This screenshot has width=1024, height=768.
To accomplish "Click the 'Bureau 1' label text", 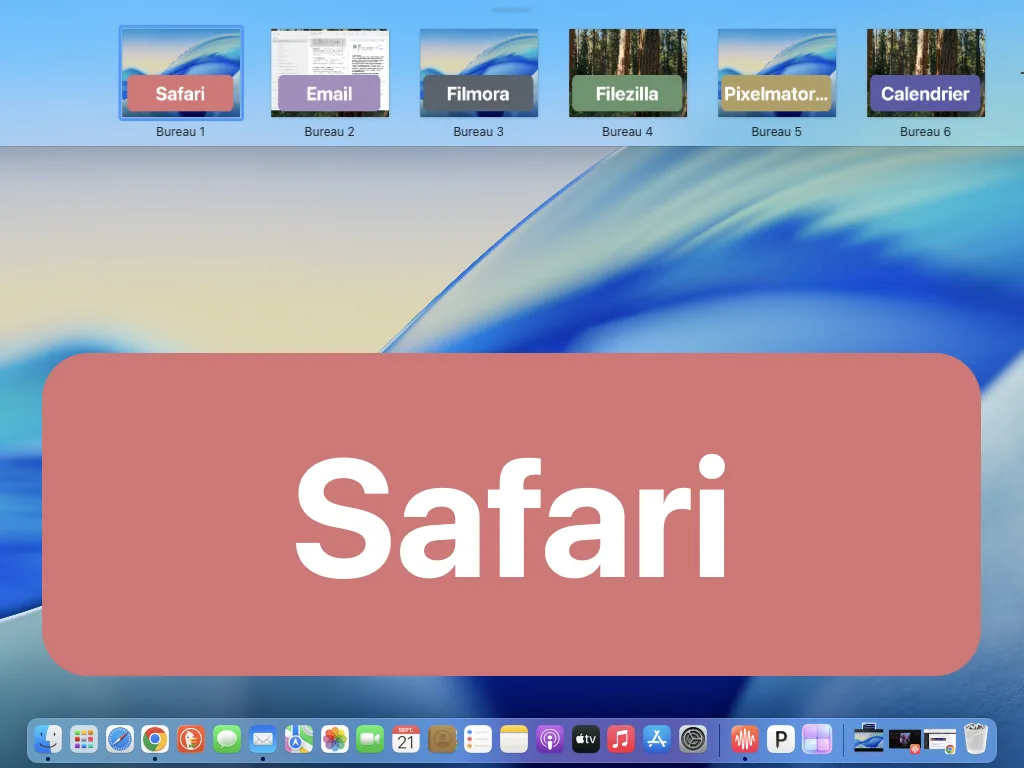I will pos(181,132).
